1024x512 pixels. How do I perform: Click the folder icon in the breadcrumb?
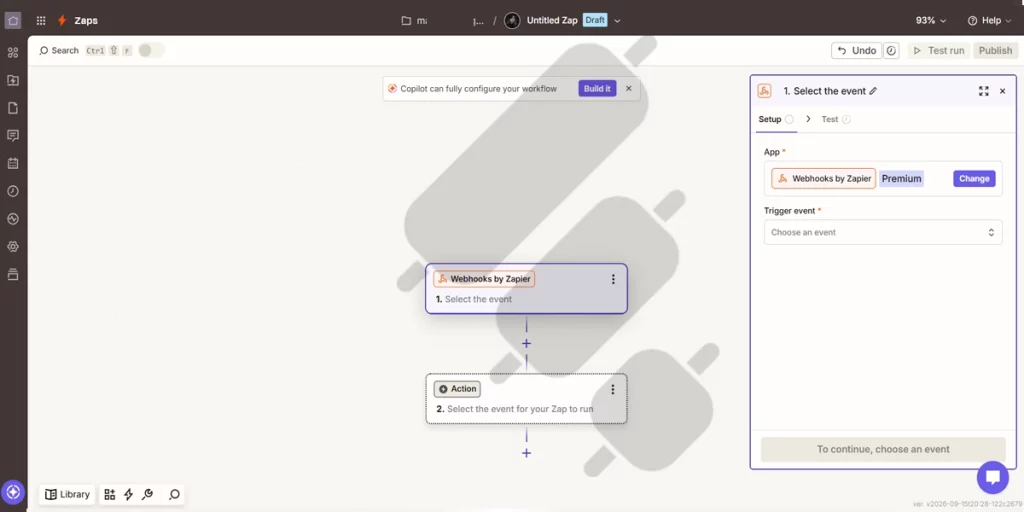[406, 20]
